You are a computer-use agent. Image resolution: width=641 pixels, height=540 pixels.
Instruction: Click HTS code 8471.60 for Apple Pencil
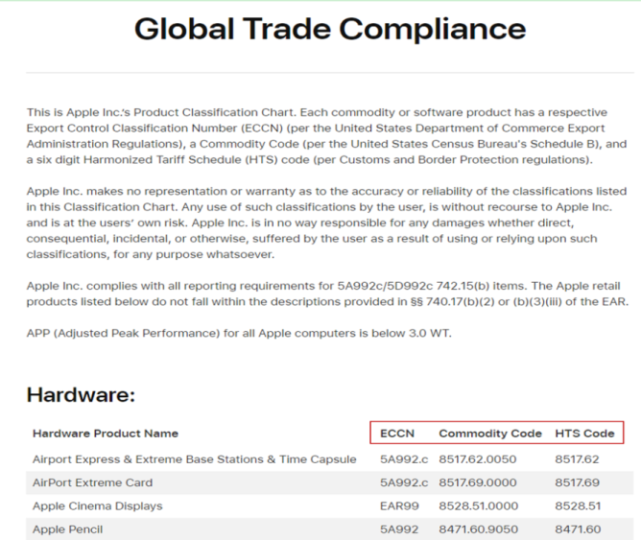pyautogui.click(x=578, y=529)
